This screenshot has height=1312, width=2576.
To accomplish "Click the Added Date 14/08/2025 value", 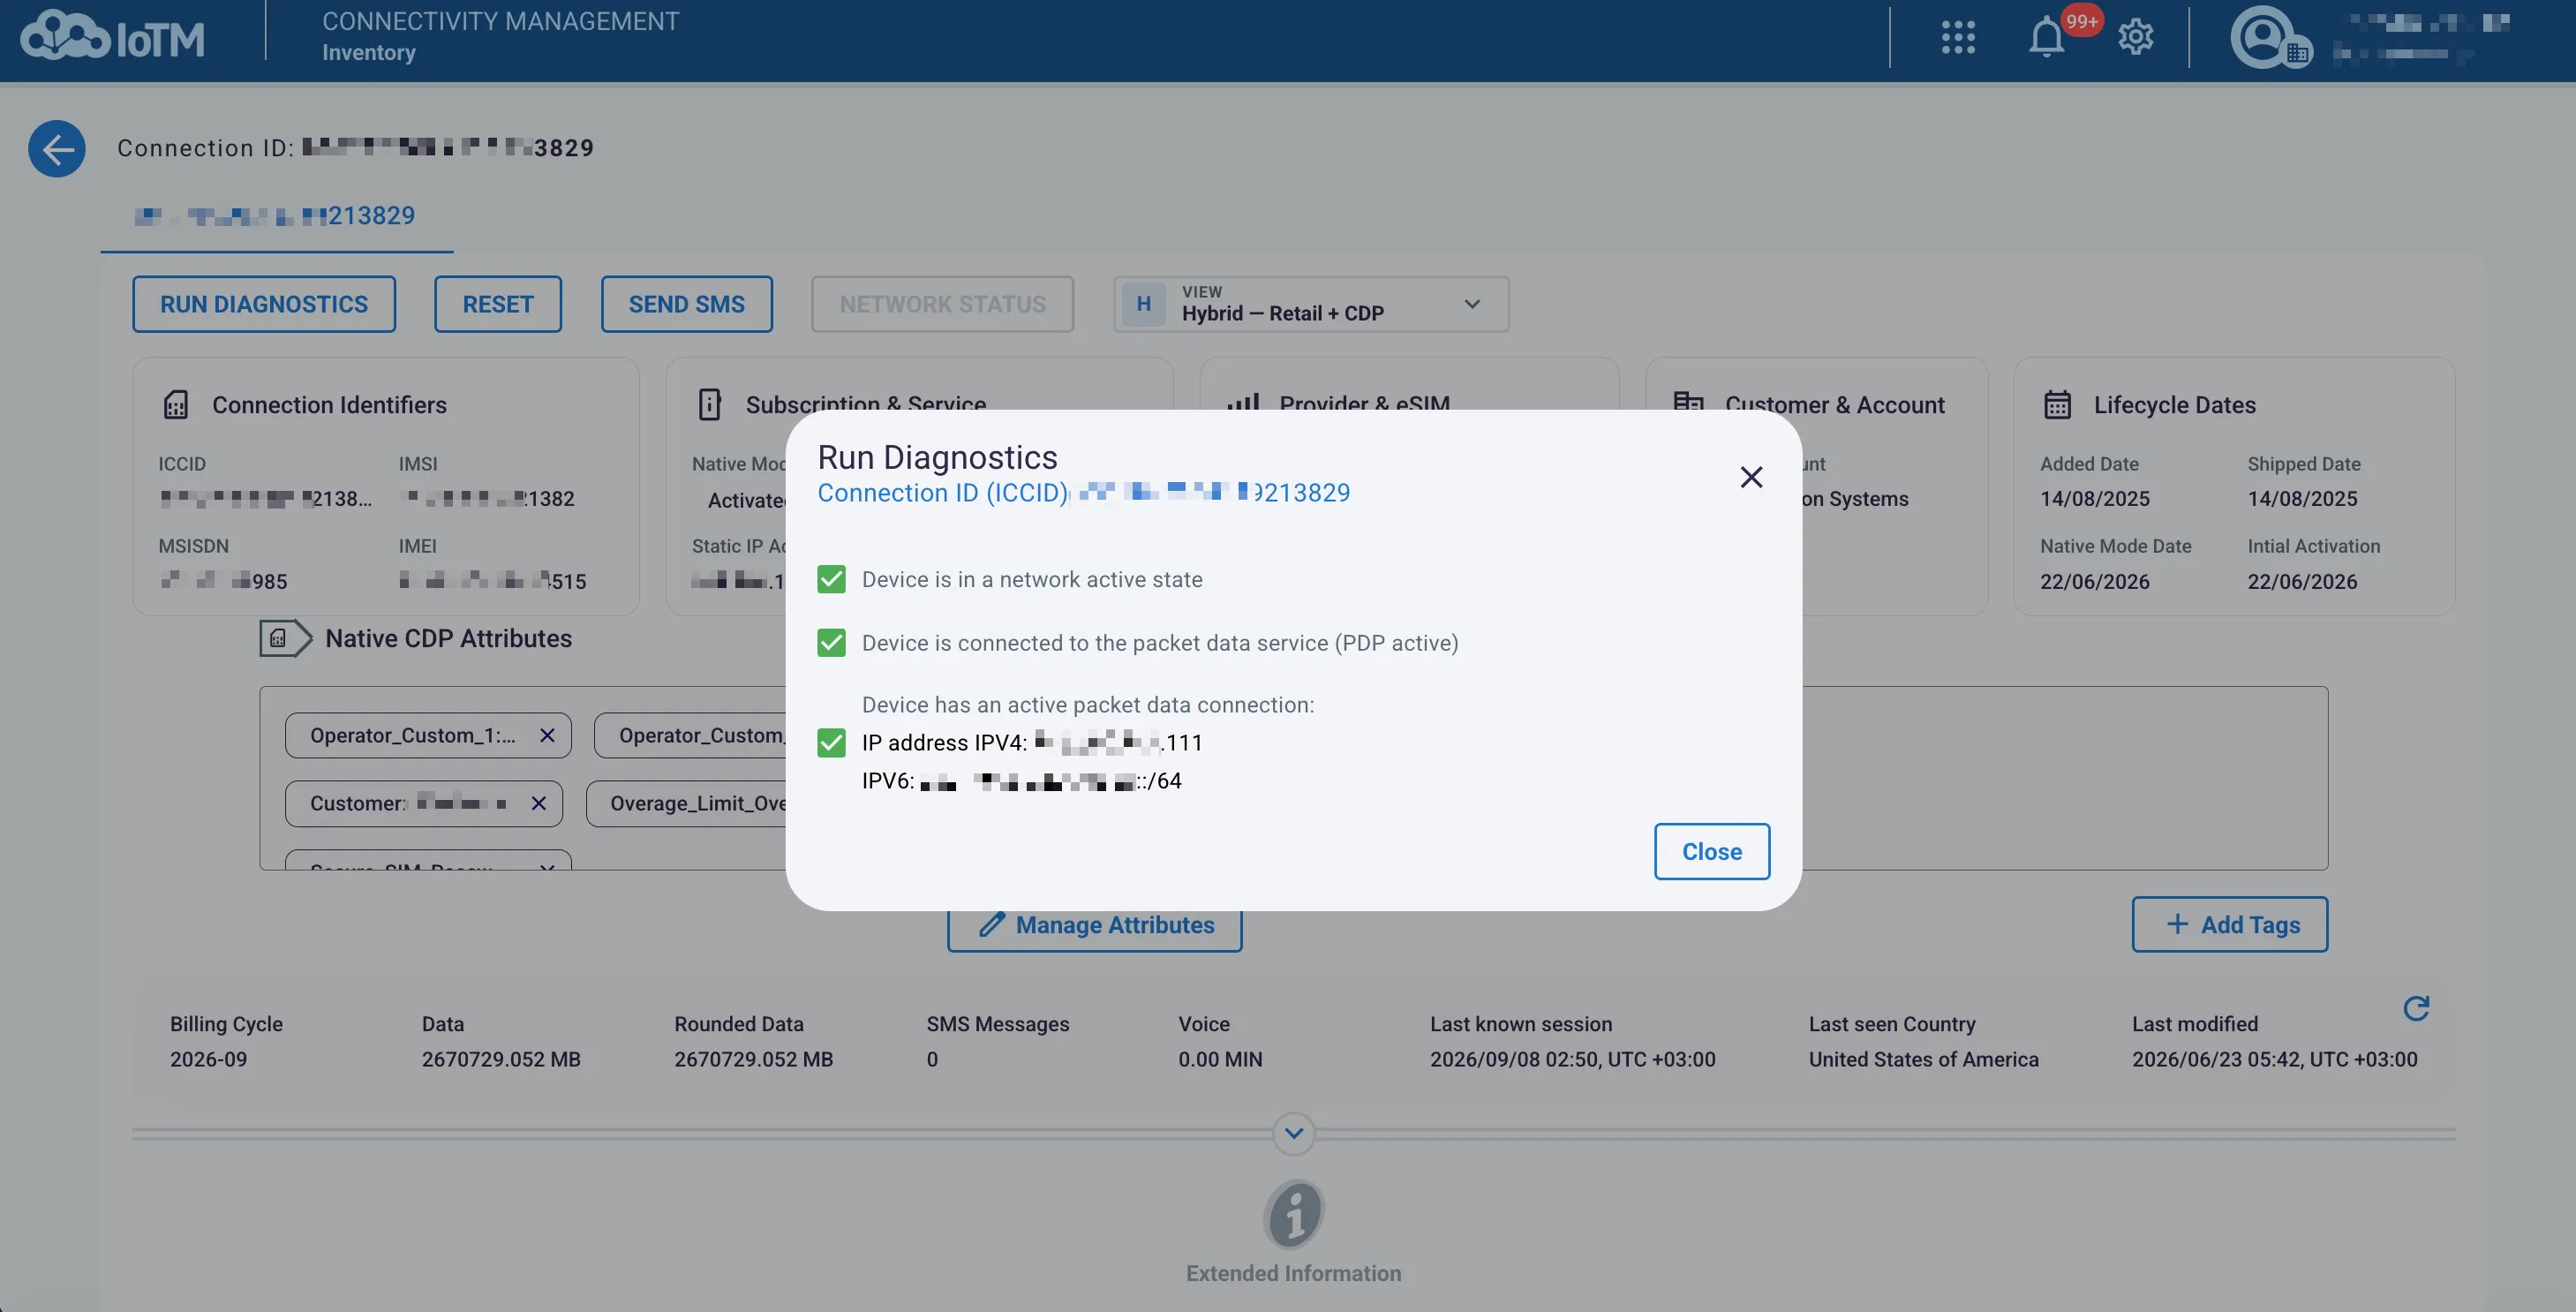I will (2095, 499).
